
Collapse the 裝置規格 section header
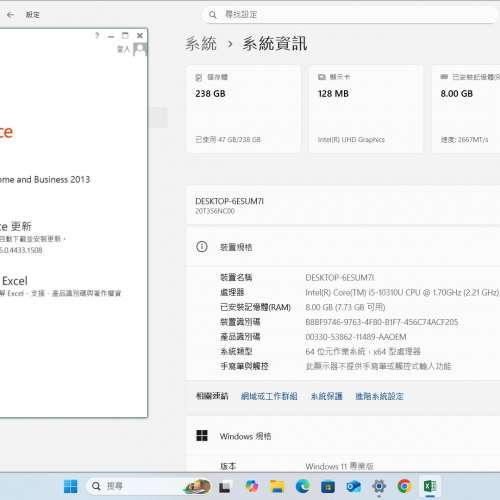[x=343, y=247]
